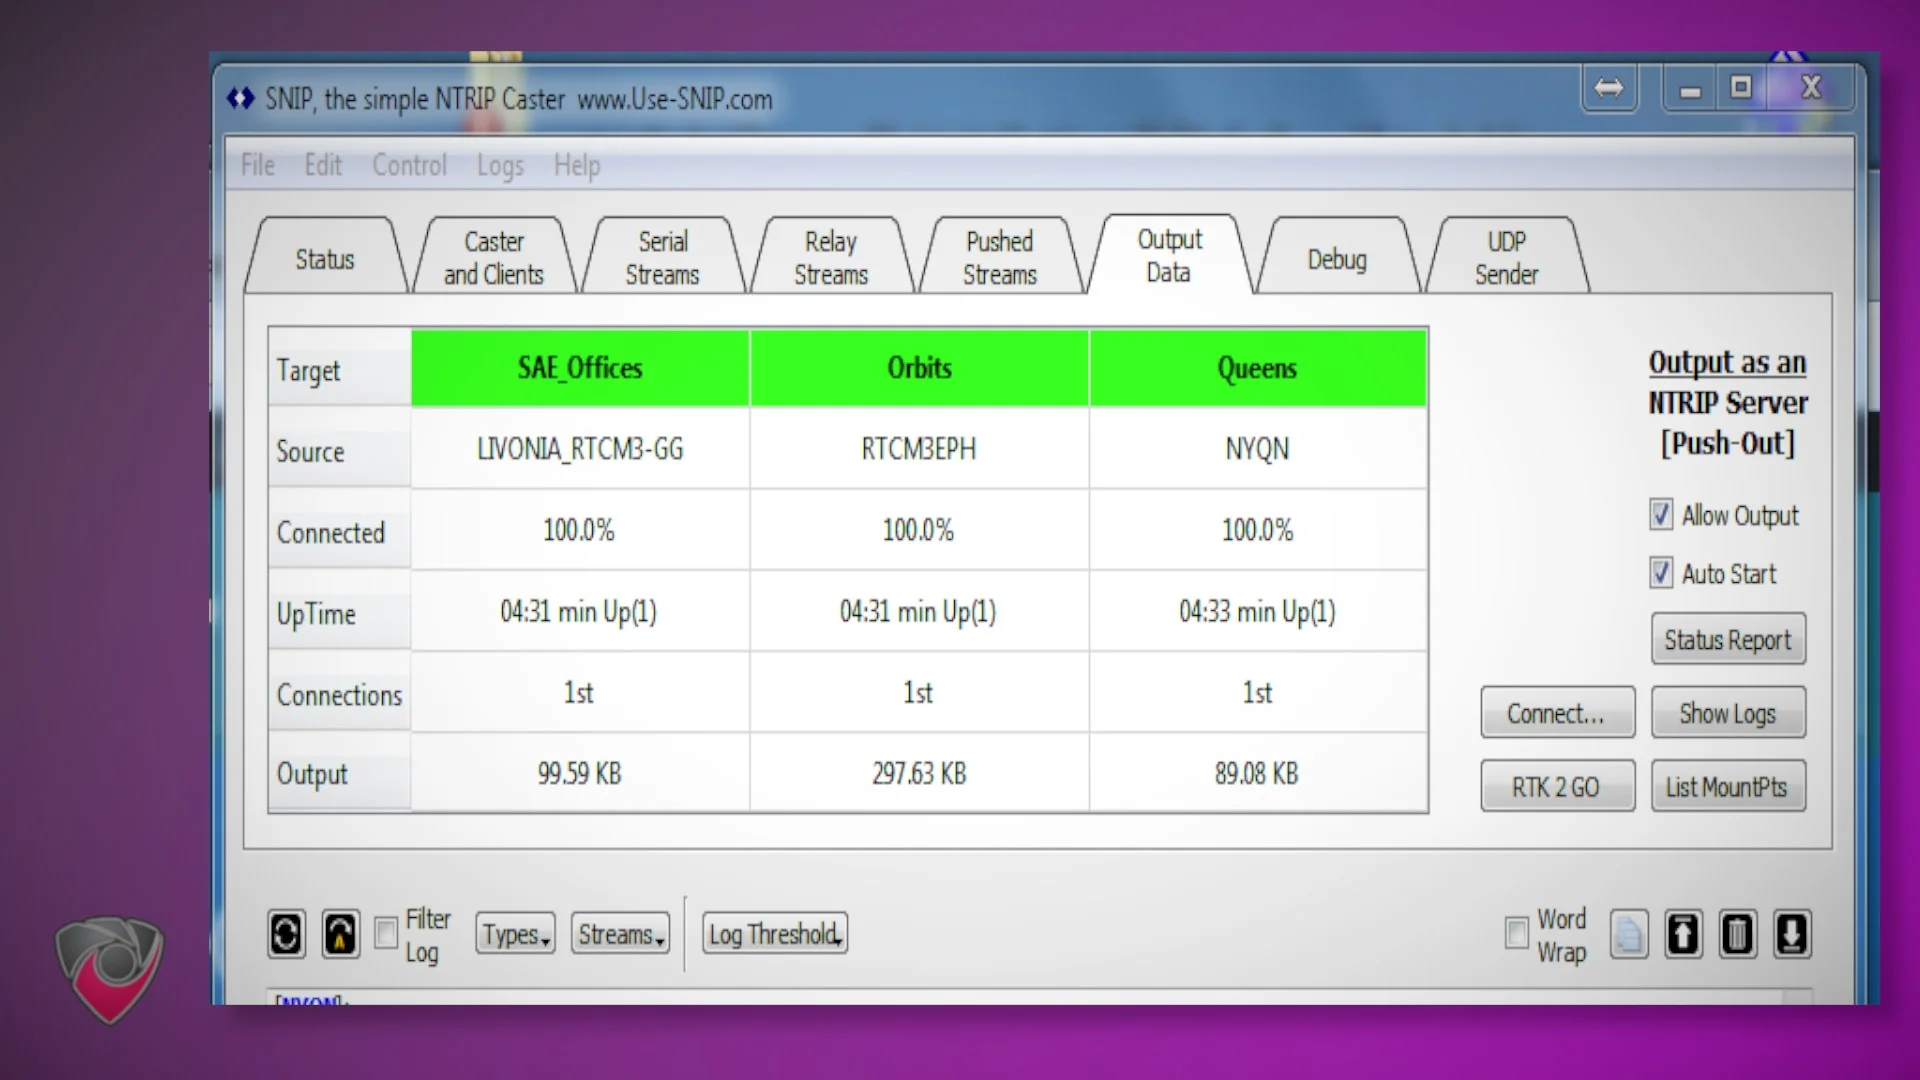
Task: Select the Orbits target header
Action: (x=919, y=368)
